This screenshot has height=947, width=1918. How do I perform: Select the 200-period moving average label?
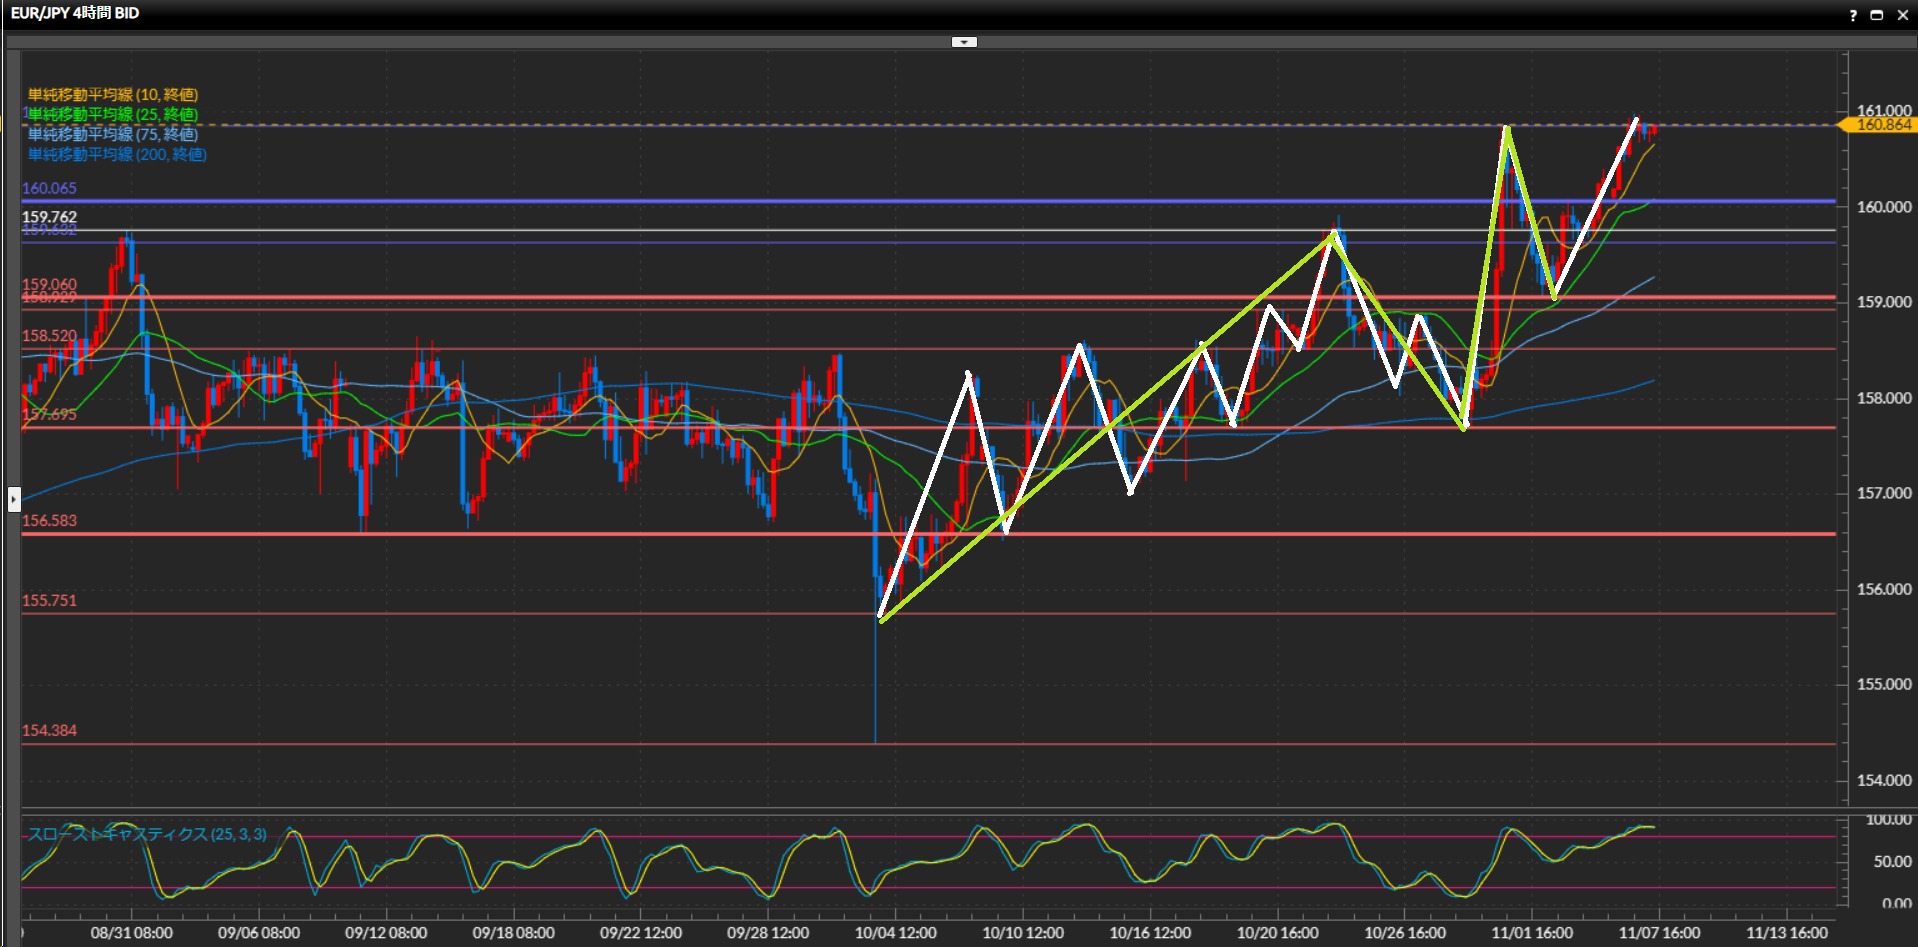tap(117, 154)
